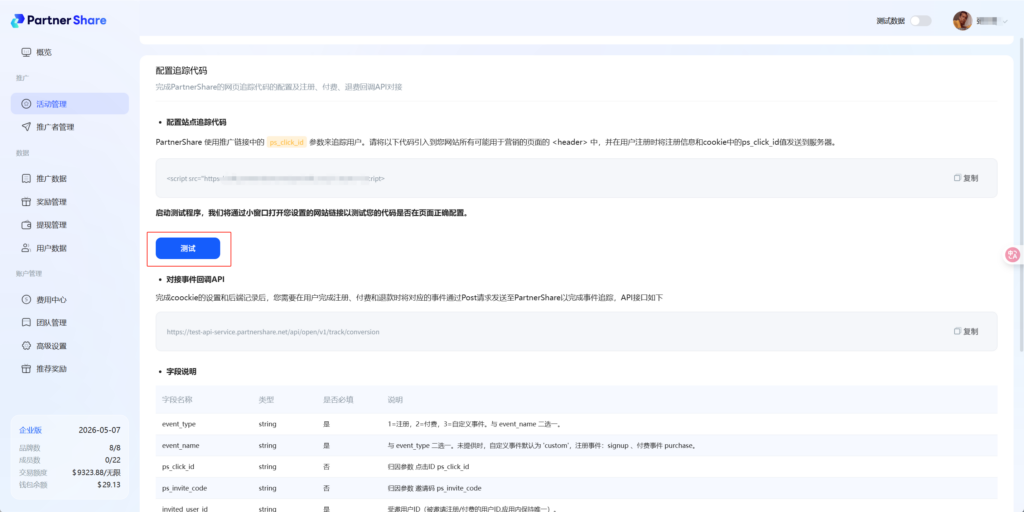Select 推荐奖励 in the sidebar
Viewport: 1024px width, 512px height.
click(x=51, y=369)
